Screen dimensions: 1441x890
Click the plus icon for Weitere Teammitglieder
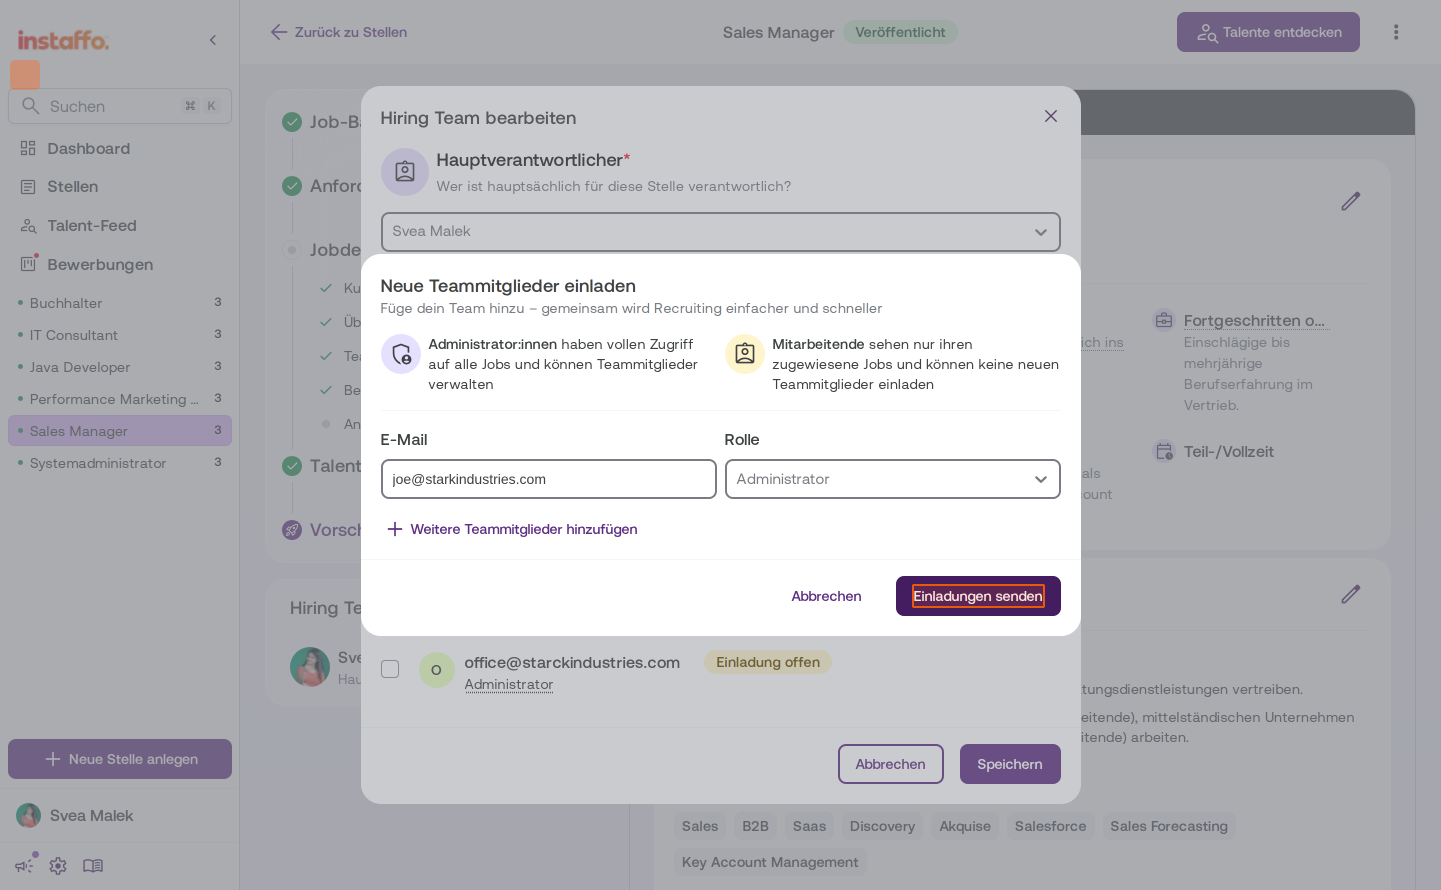pyautogui.click(x=394, y=529)
